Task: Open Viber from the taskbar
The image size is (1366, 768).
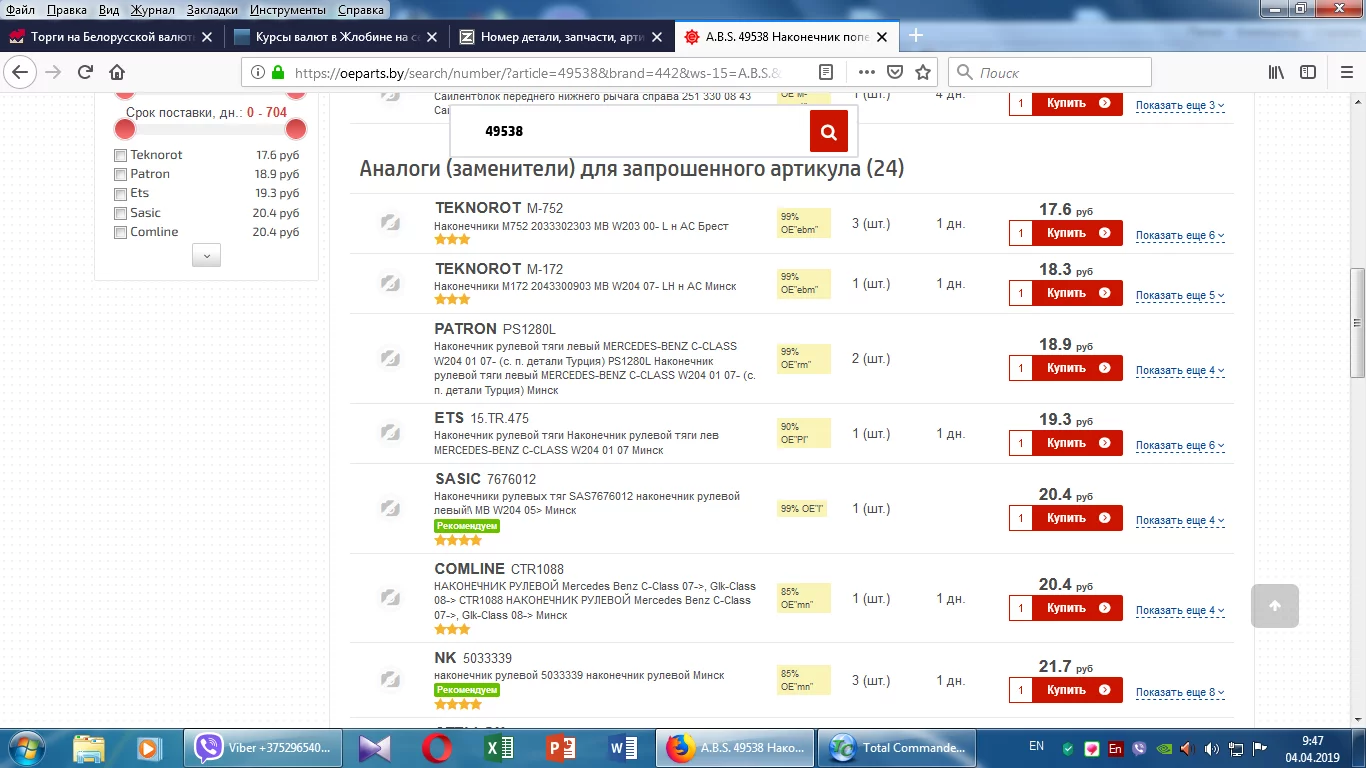Action: point(264,747)
